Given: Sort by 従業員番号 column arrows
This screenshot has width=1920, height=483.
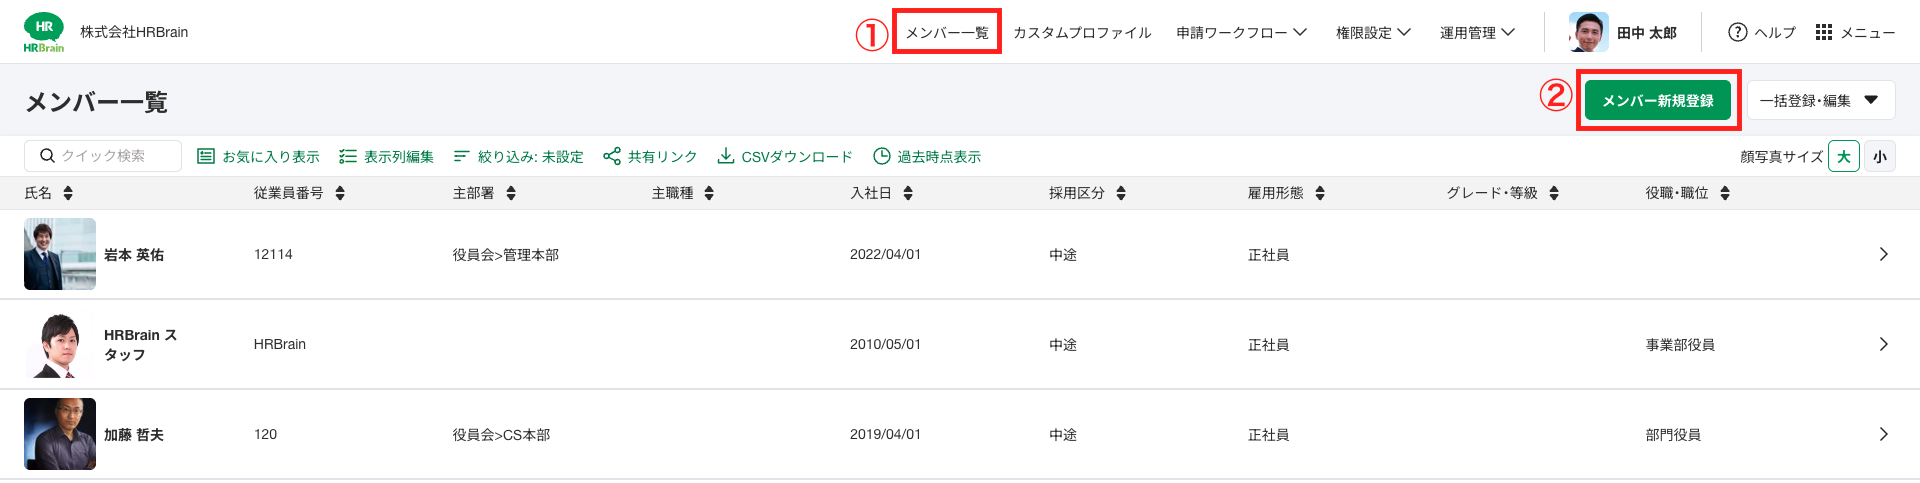Looking at the screenshot, I should coord(340,193).
